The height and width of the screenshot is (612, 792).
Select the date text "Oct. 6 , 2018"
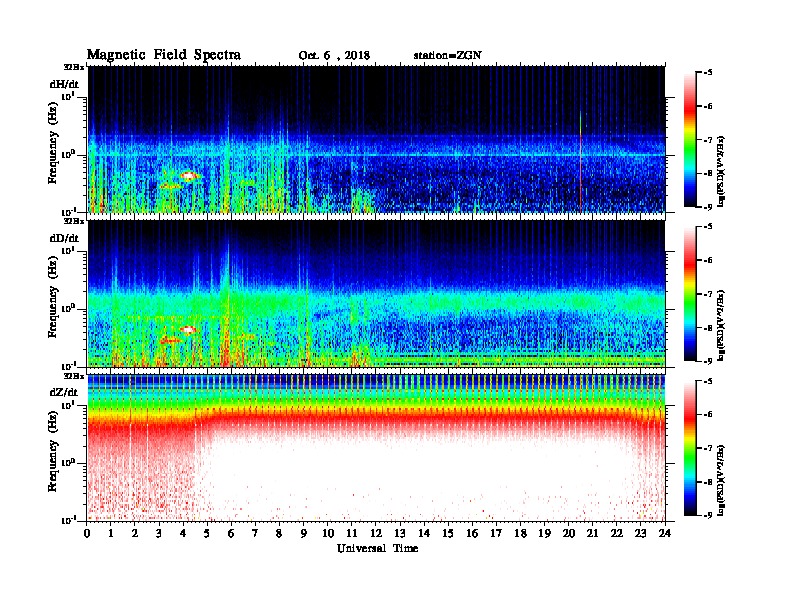(334, 56)
